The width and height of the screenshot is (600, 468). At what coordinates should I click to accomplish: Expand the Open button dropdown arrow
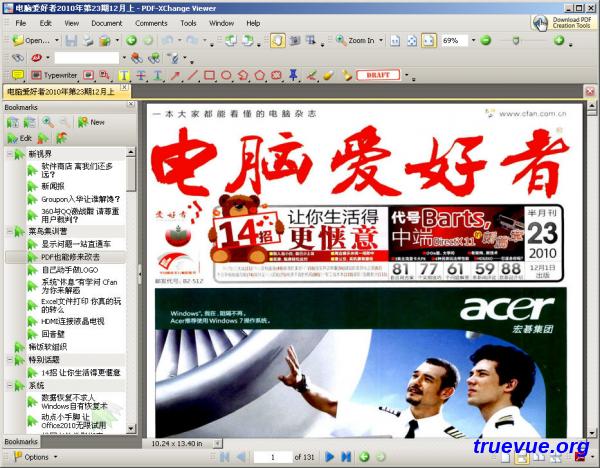(x=57, y=40)
